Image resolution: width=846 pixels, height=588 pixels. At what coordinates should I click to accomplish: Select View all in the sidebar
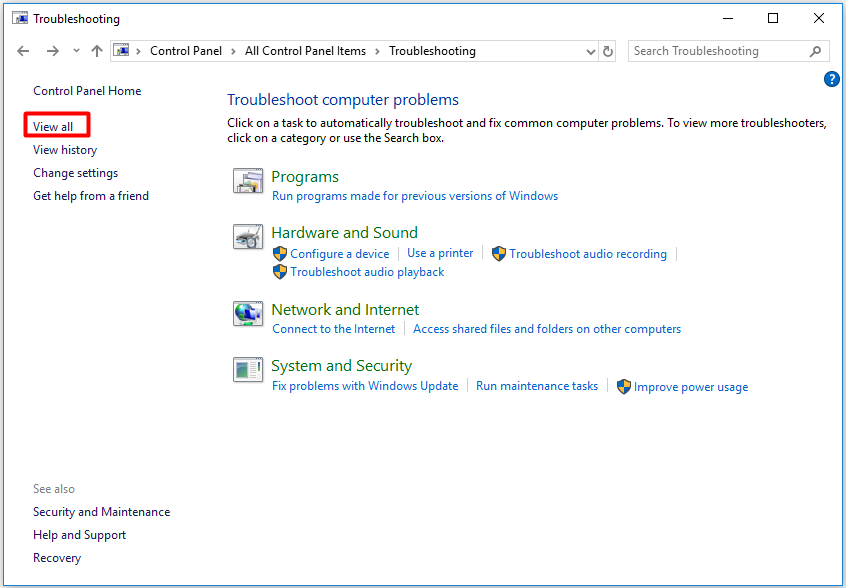pyautogui.click(x=53, y=127)
